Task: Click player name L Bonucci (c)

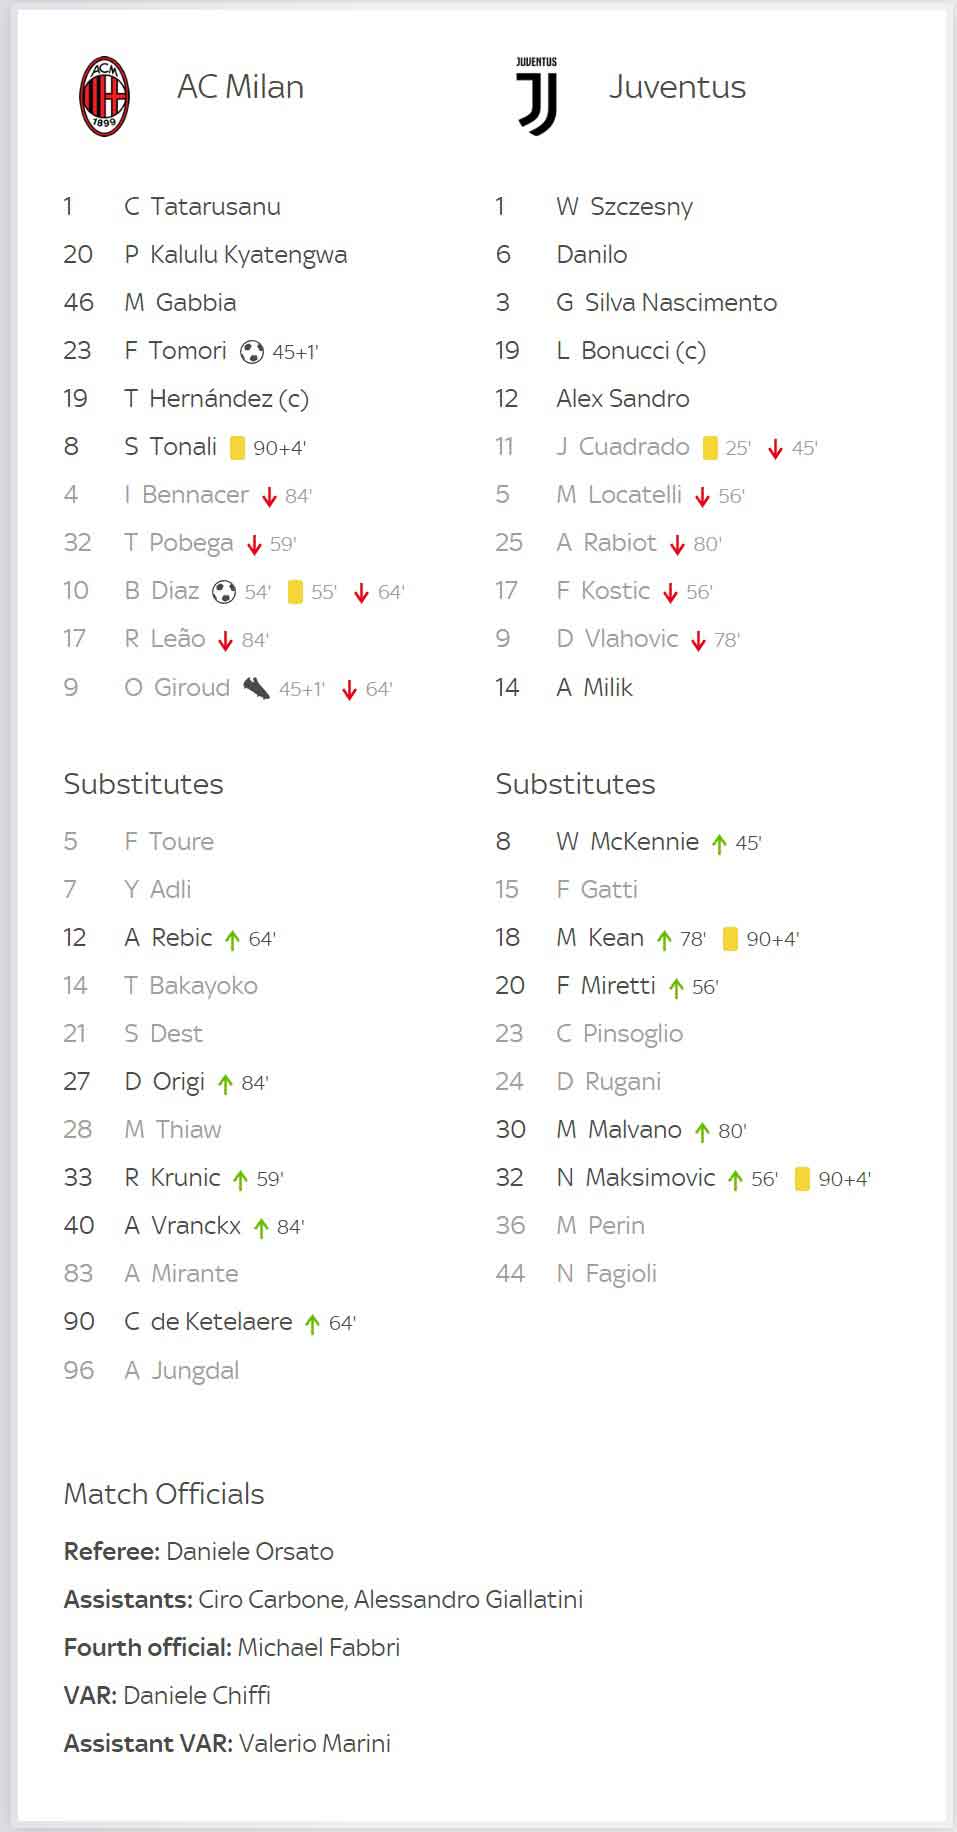Action: point(631,351)
